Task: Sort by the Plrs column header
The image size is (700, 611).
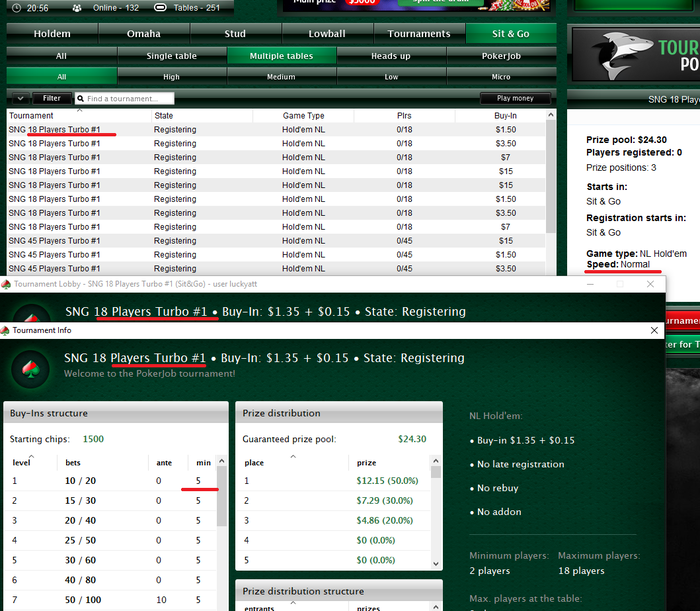Action: coord(404,116)
